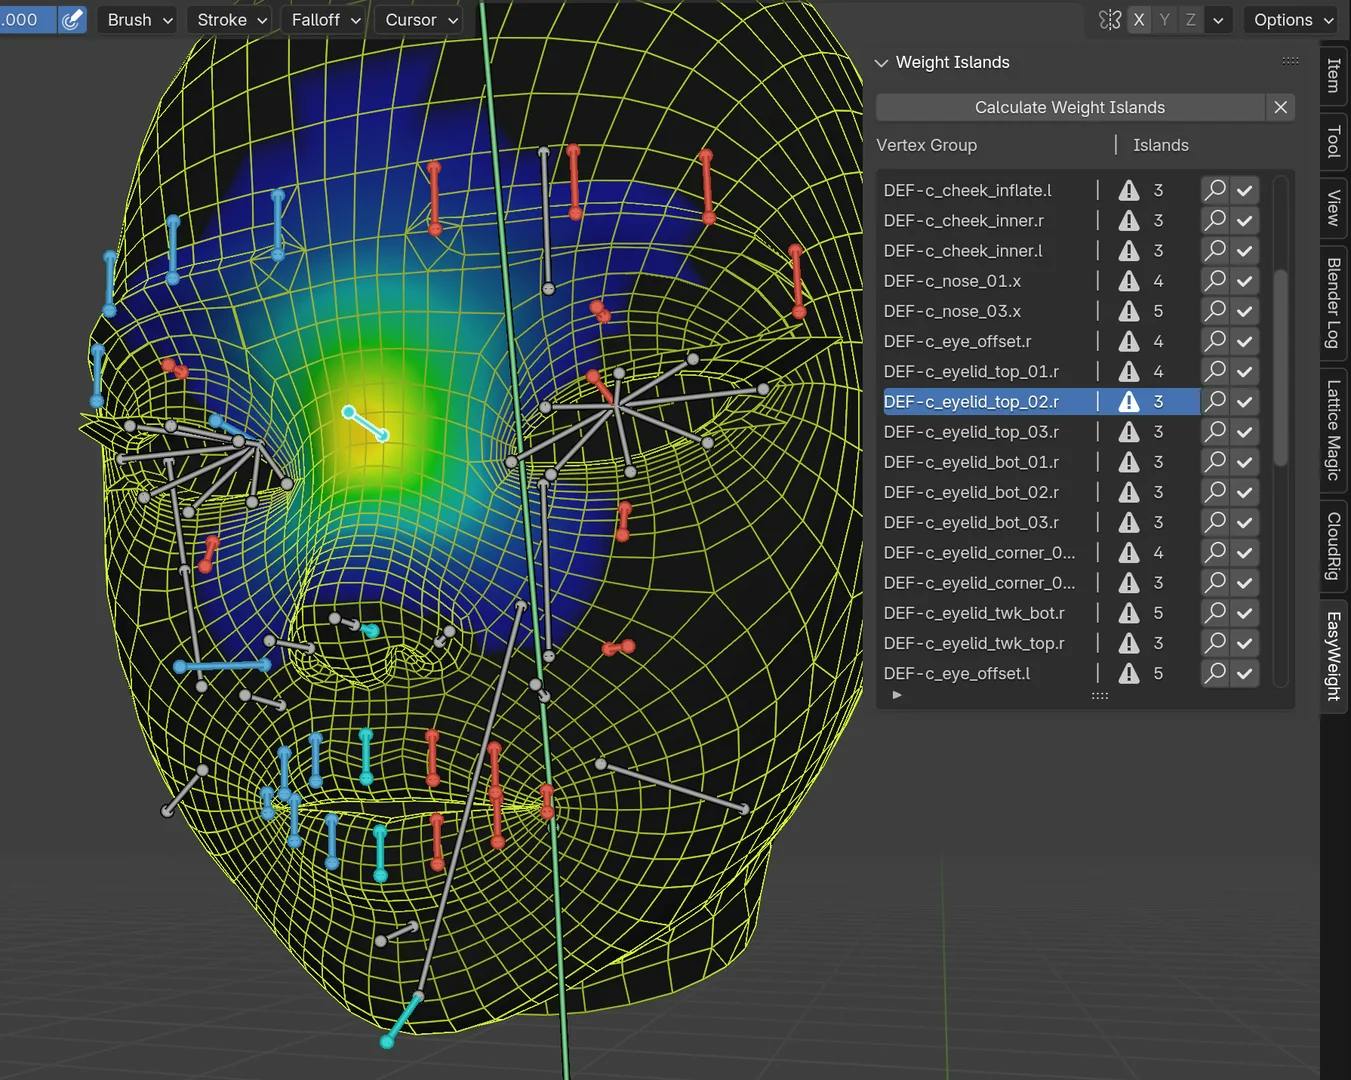Viewport: 1351px width, 1080px height.
Task: Mark DEF-c_nose_01.x islands as checked
Action: (x=1244, y=281)
